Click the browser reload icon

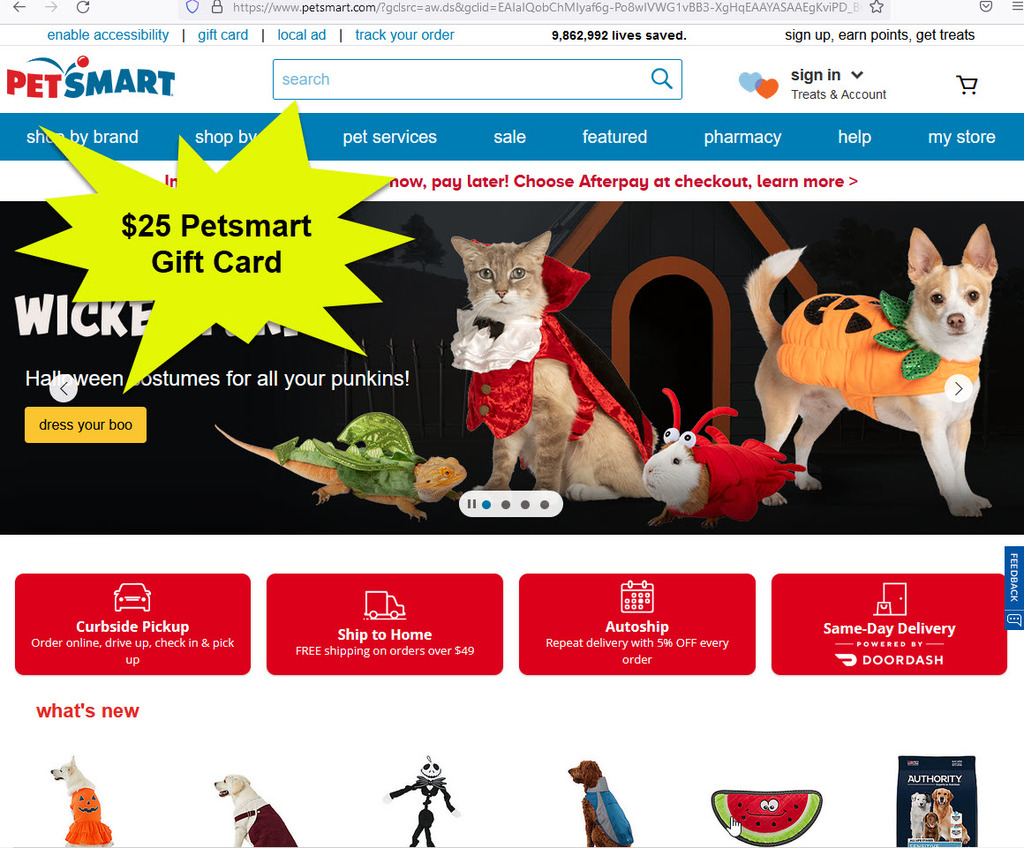[83, 7]
